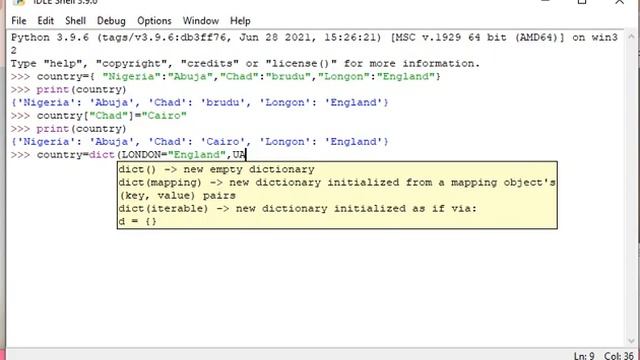The image size is (640, 360).
Task: Open the Shell menu
Action: point(76,21)
